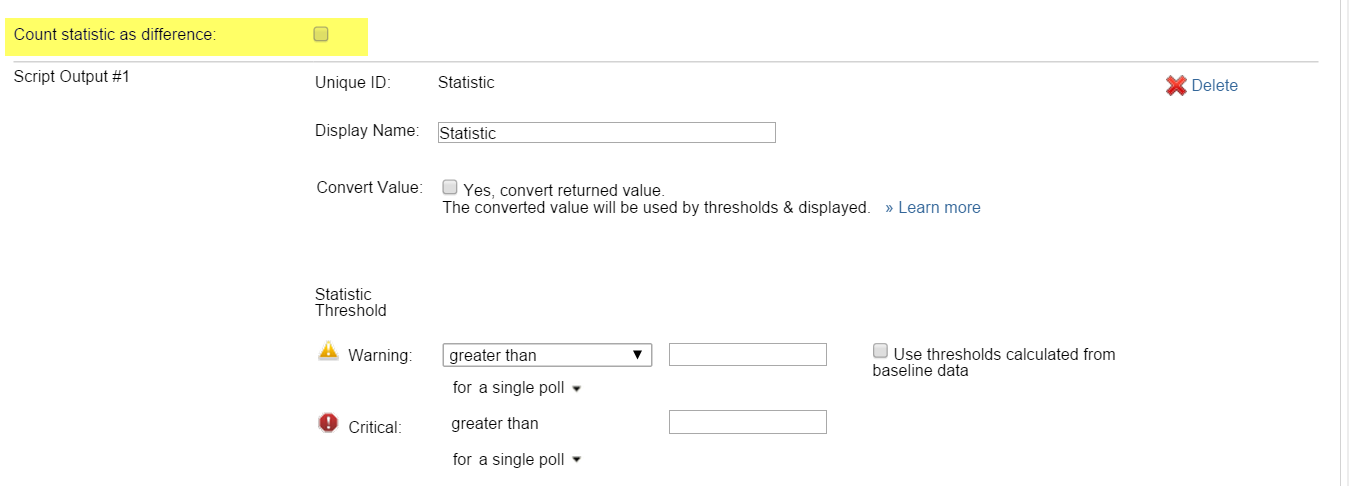
Task: Click the Unique ID value 'Statistic'
Action: pyautogui.click(x=466, y=83)
